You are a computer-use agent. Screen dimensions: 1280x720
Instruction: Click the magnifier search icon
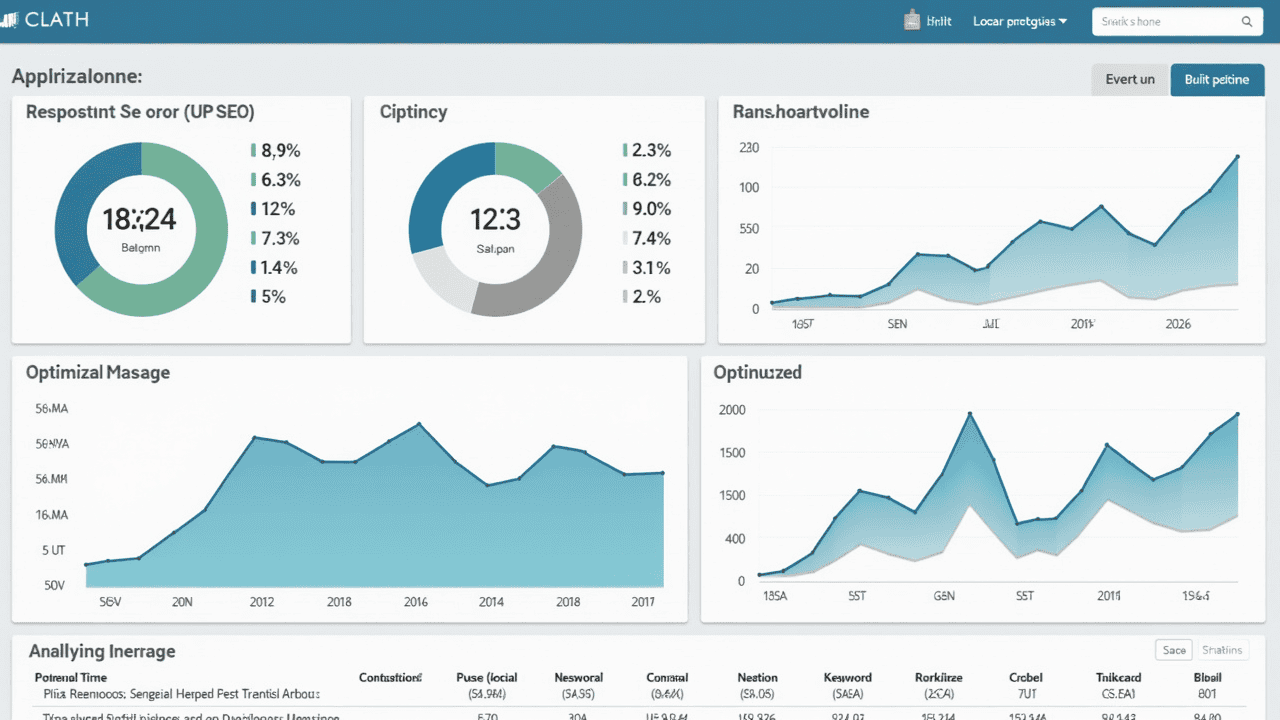pos(1247,21)
